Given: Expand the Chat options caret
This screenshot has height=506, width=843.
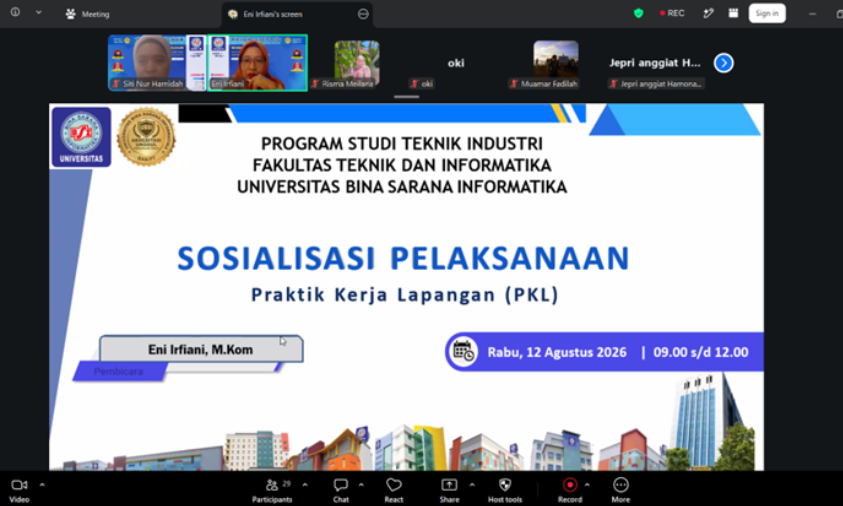Looking at the screenshot, I should click(361, 484).
